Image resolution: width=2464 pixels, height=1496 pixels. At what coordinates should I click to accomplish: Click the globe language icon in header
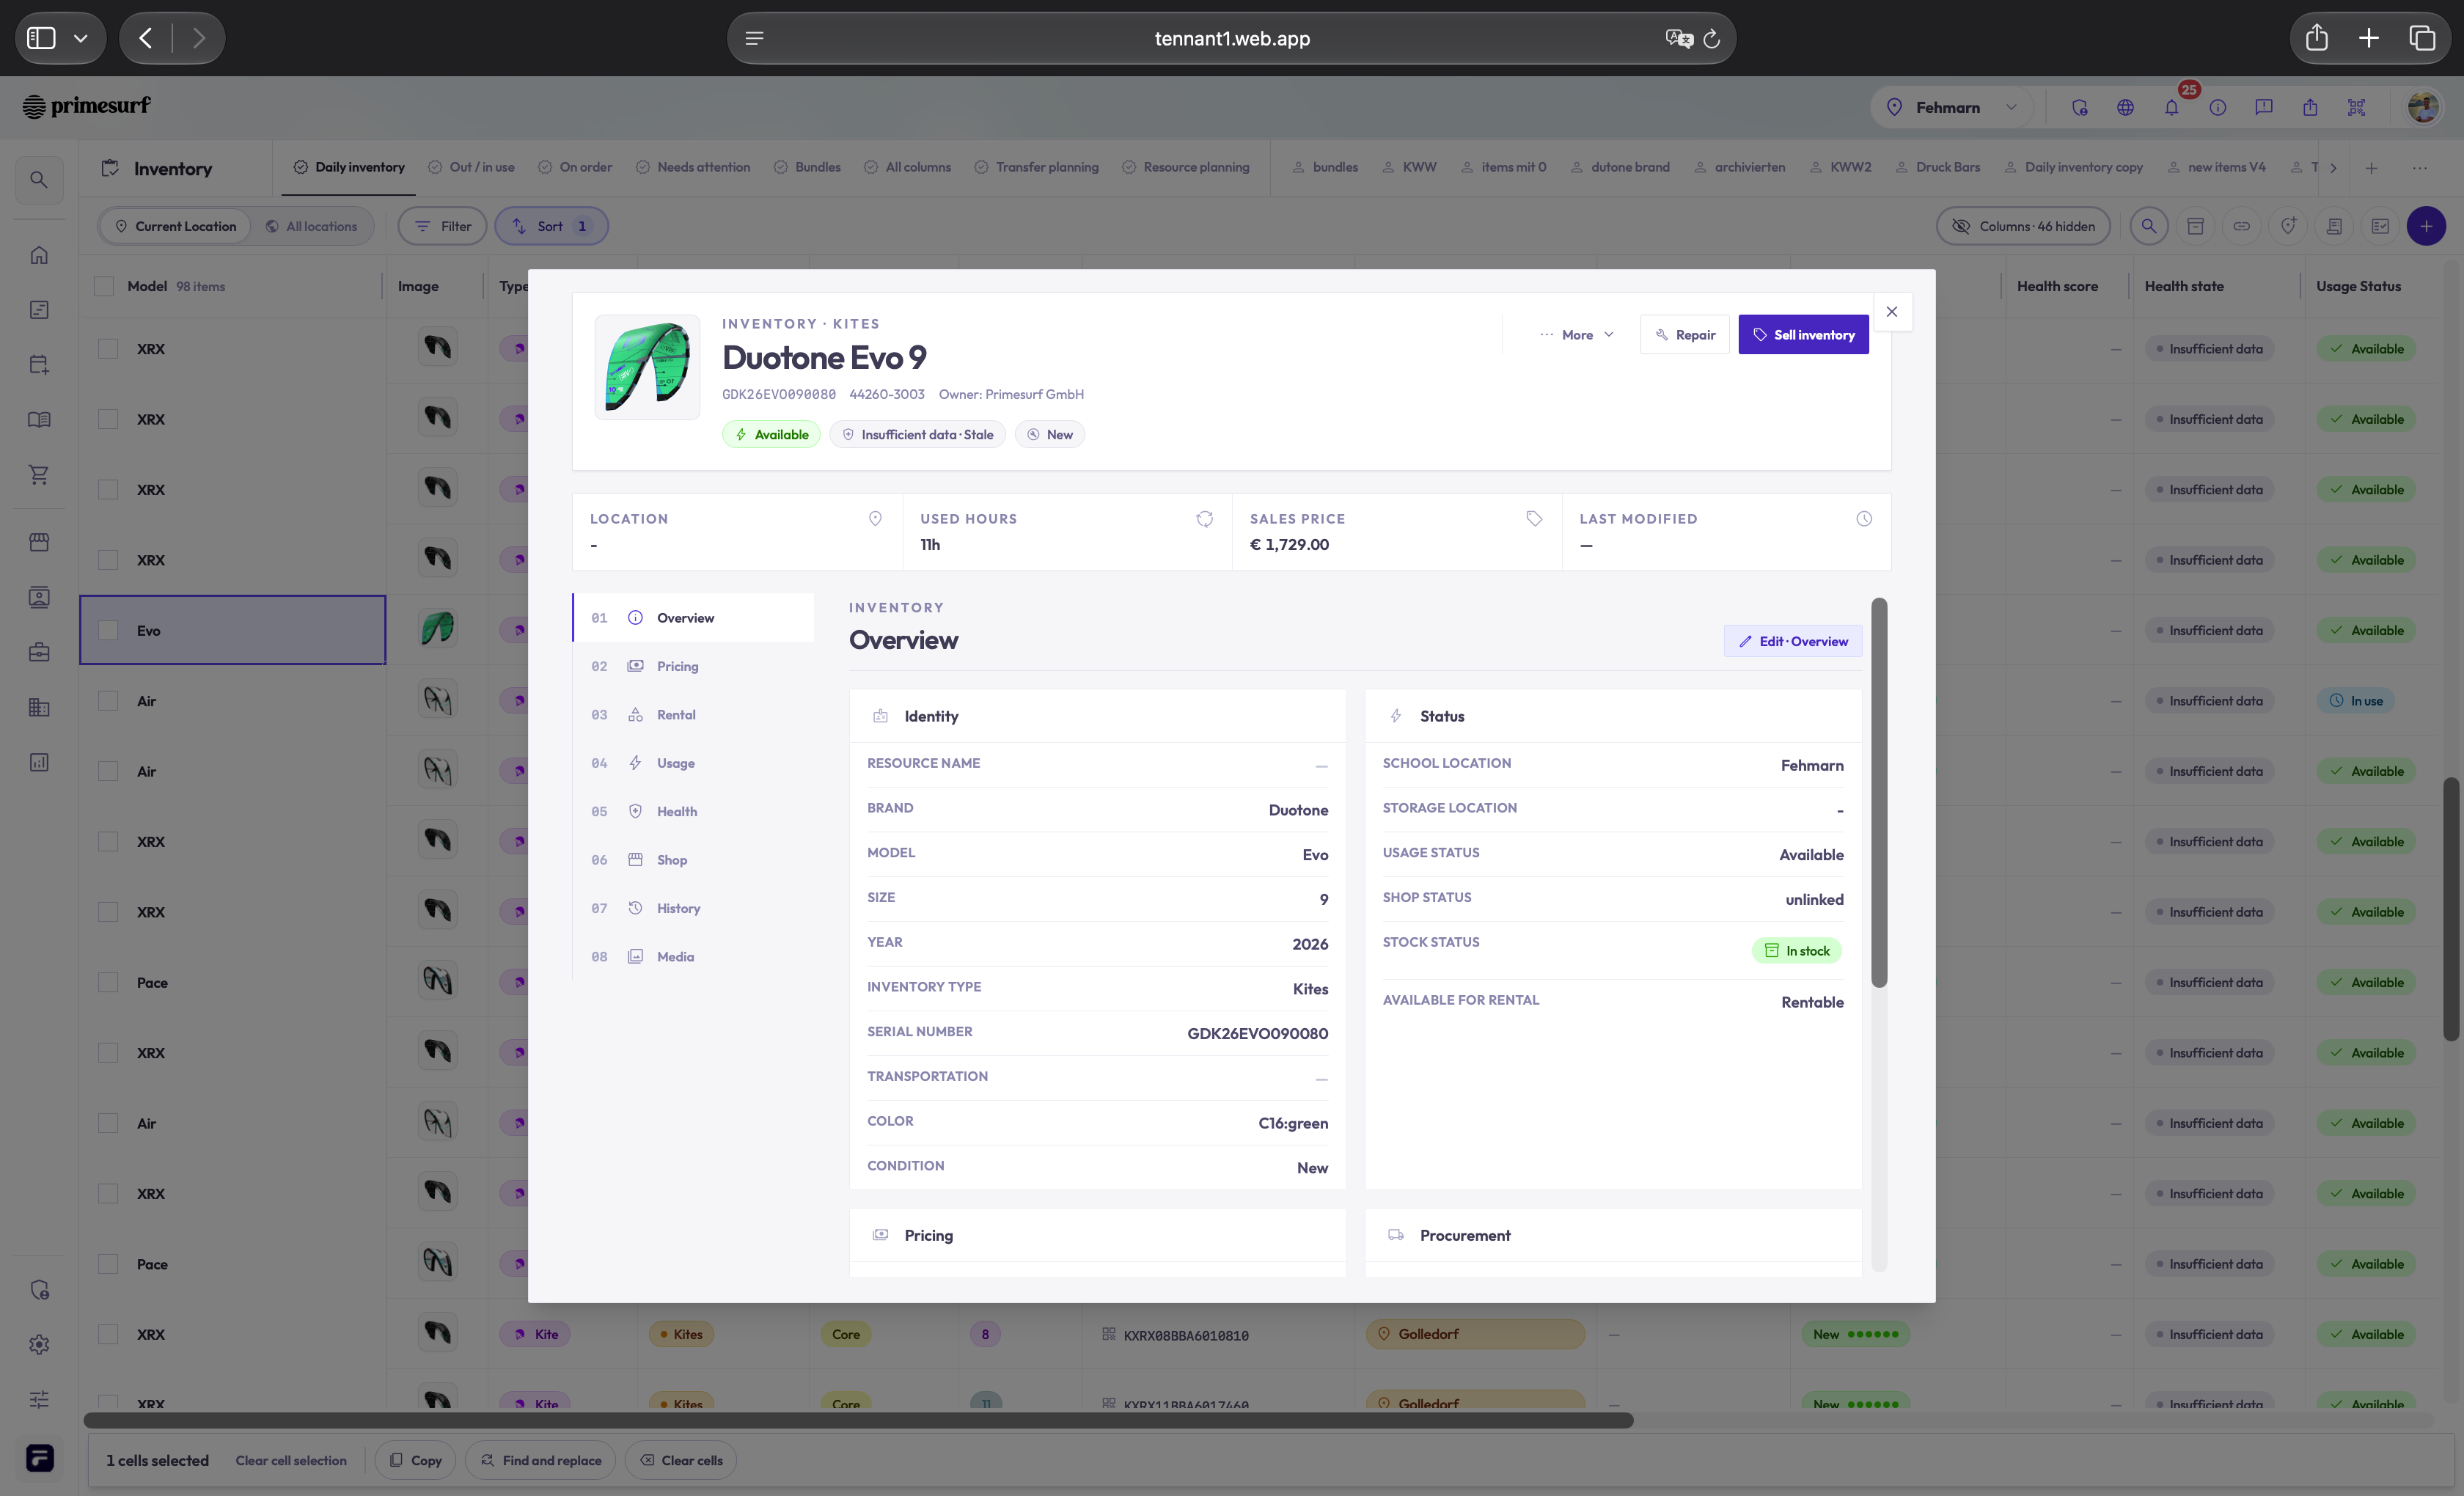[x=2125, y=107]
